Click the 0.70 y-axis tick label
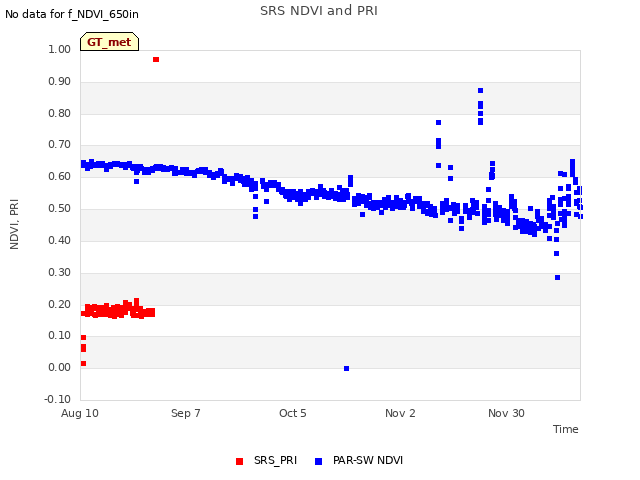 (60, 145)
